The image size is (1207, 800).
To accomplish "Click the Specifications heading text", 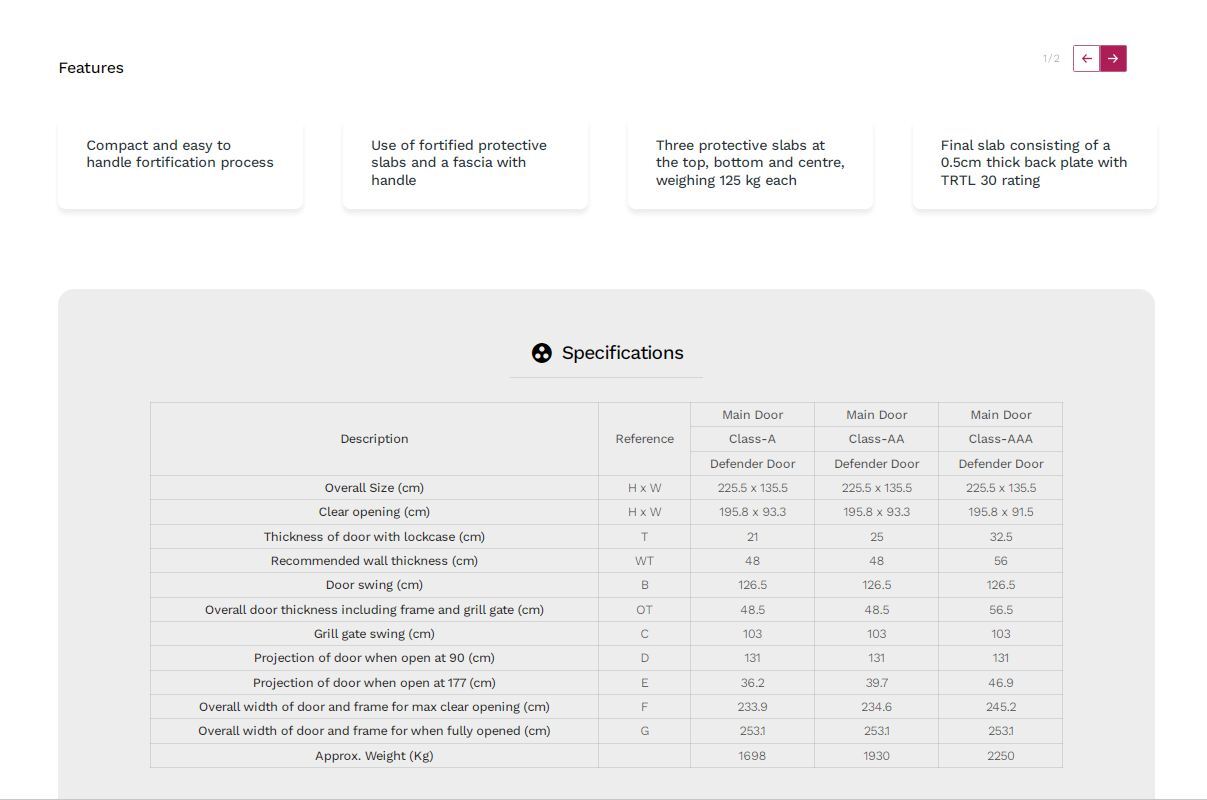I will click(623, 353).
